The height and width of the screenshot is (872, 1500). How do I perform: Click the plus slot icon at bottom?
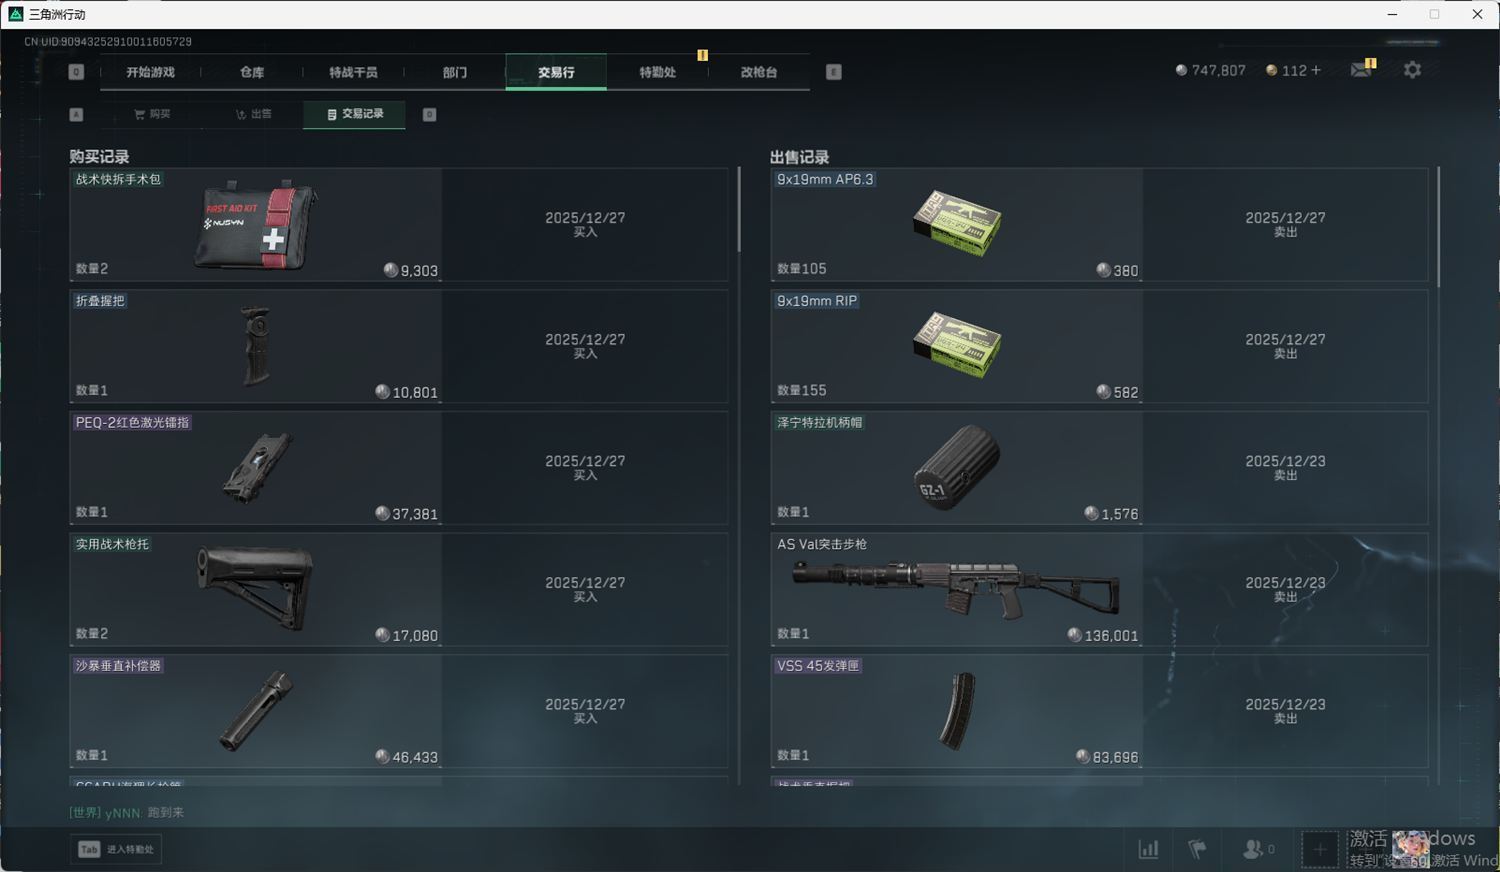coord(1319,850)
